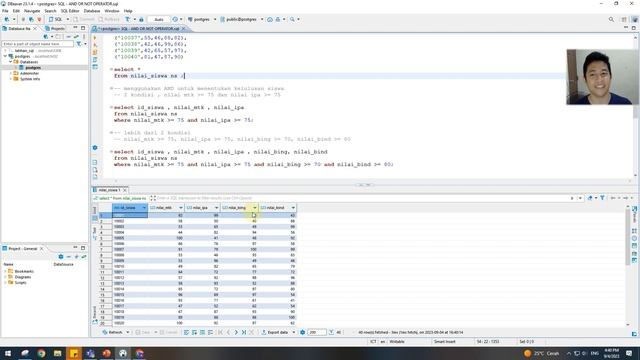Viewport: 640px width, 360px height.
Task: Open the Navigate menu
Action: pos(32,11)
